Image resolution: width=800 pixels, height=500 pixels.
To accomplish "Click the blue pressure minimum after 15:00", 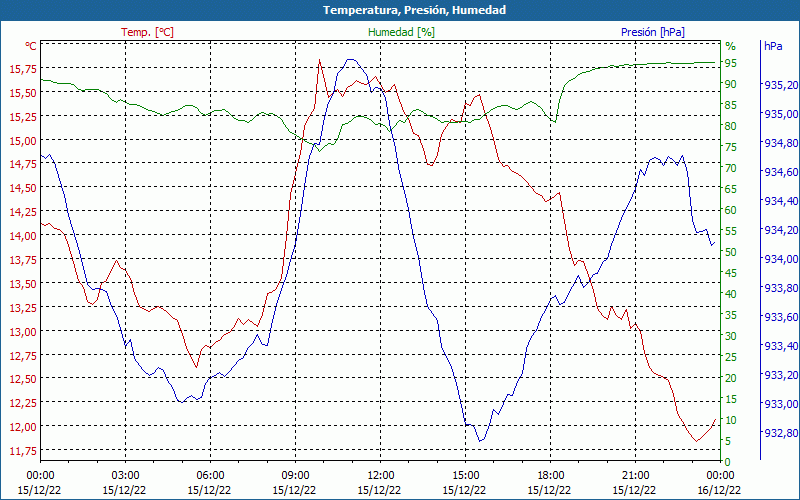I will point(480,440).
